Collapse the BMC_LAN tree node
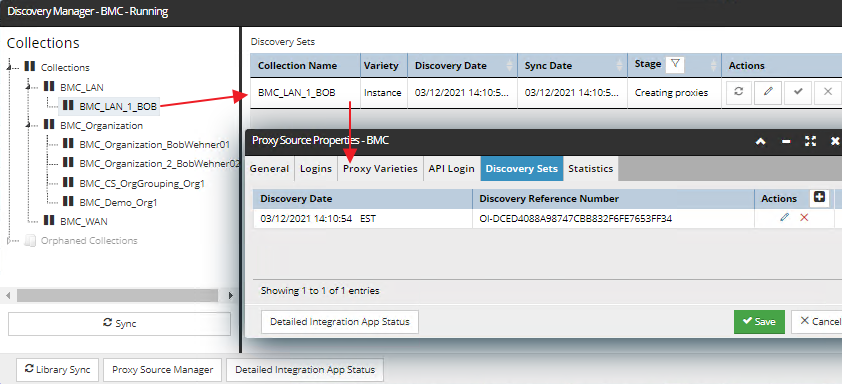This screenshot has height=384, width=842. click(28, 86)
